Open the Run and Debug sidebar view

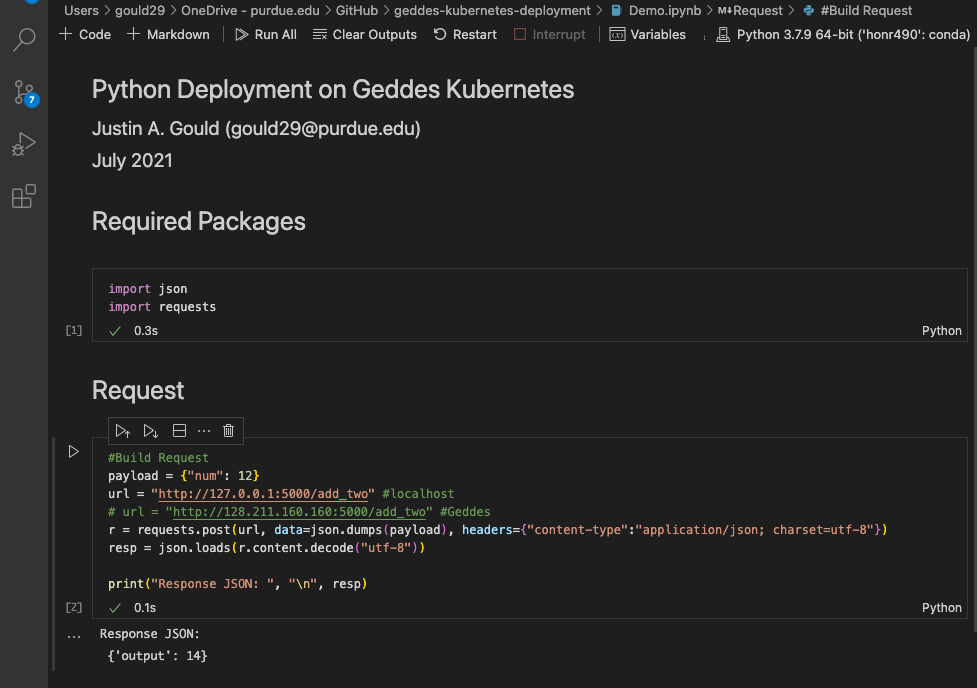[24, 143]
